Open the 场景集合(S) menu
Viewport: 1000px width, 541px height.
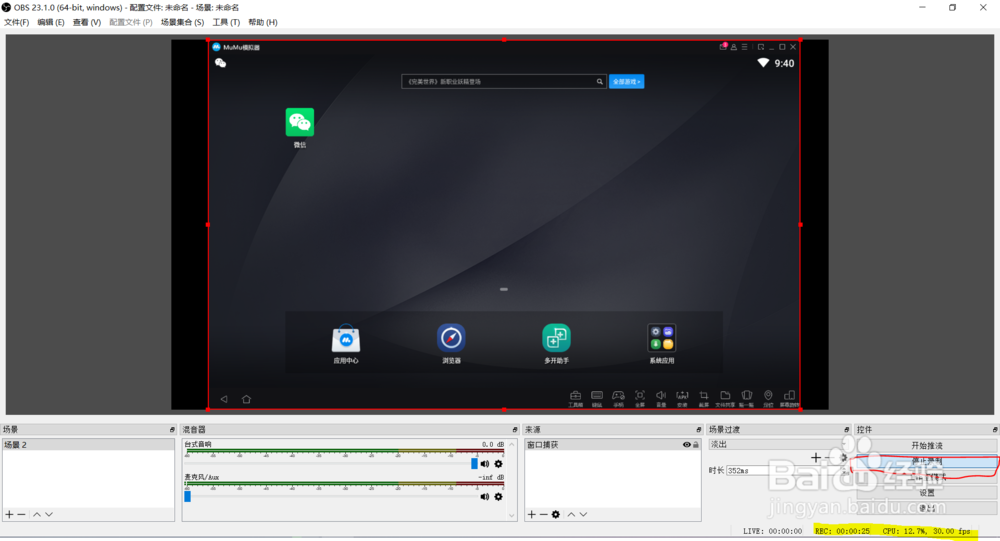click(182, 22)
